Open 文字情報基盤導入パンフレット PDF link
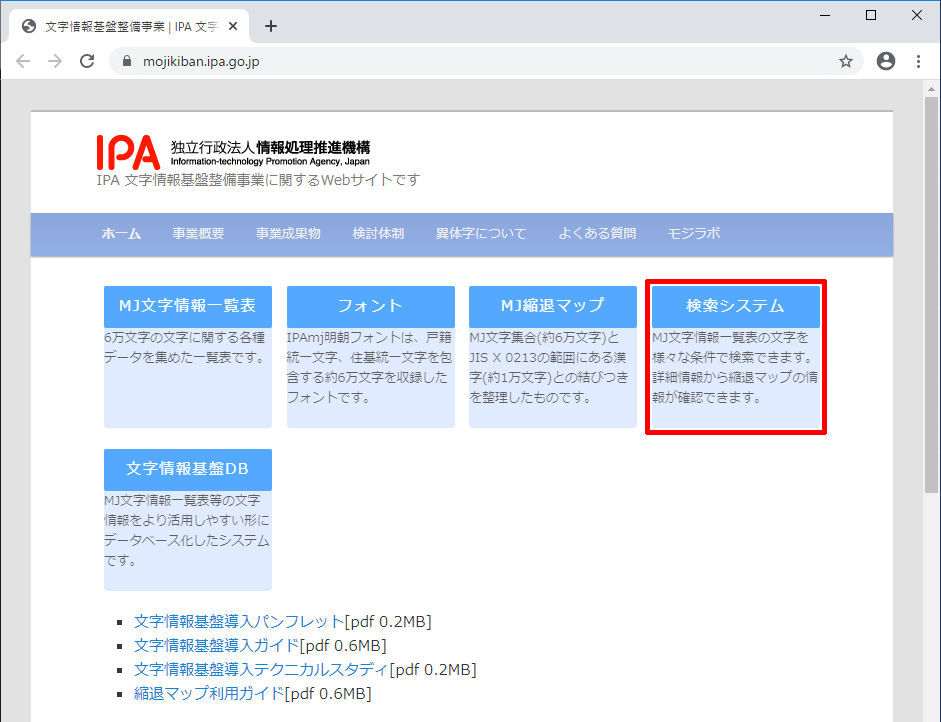 point(239,621)
